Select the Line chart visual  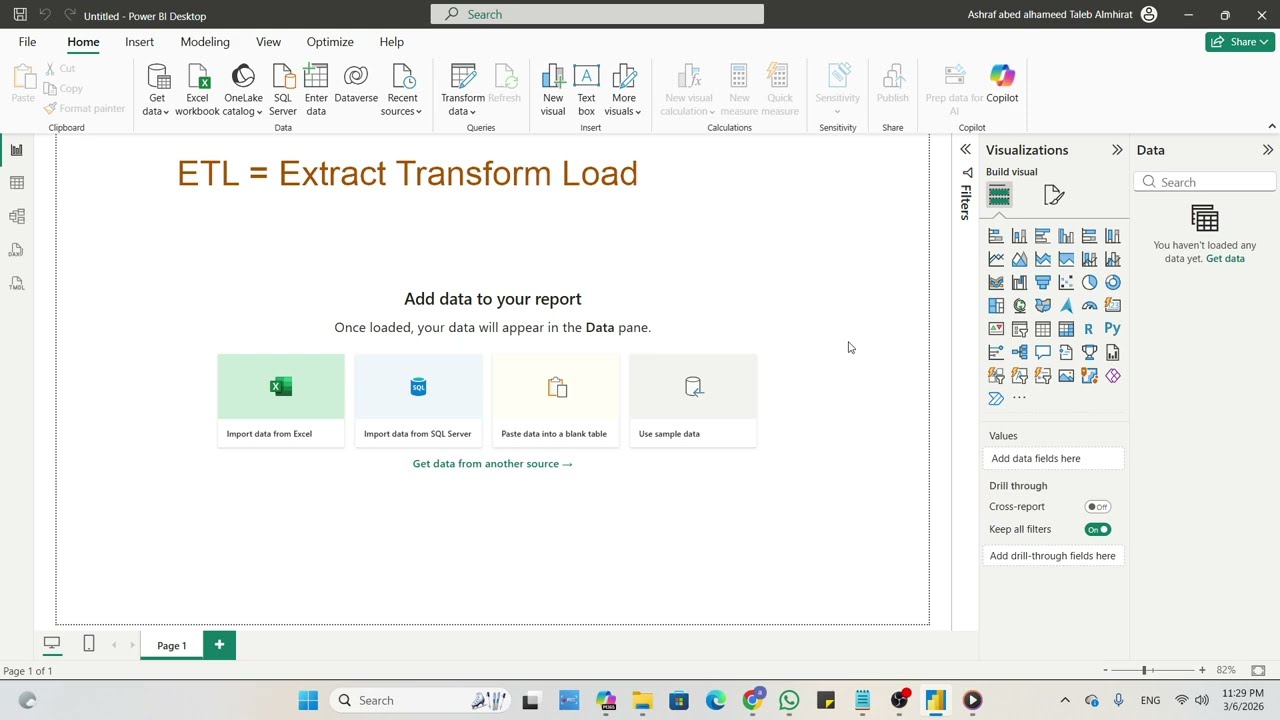pos(996,259)
